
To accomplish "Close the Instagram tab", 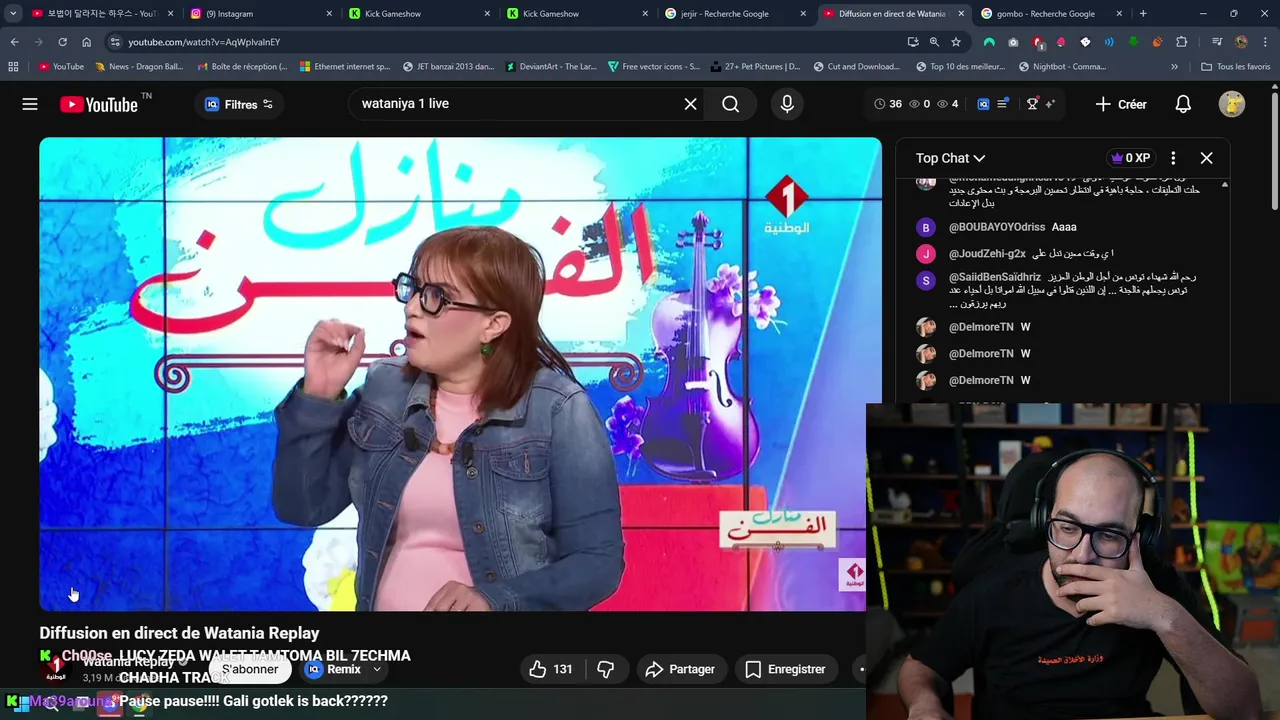I will (329, 14).
